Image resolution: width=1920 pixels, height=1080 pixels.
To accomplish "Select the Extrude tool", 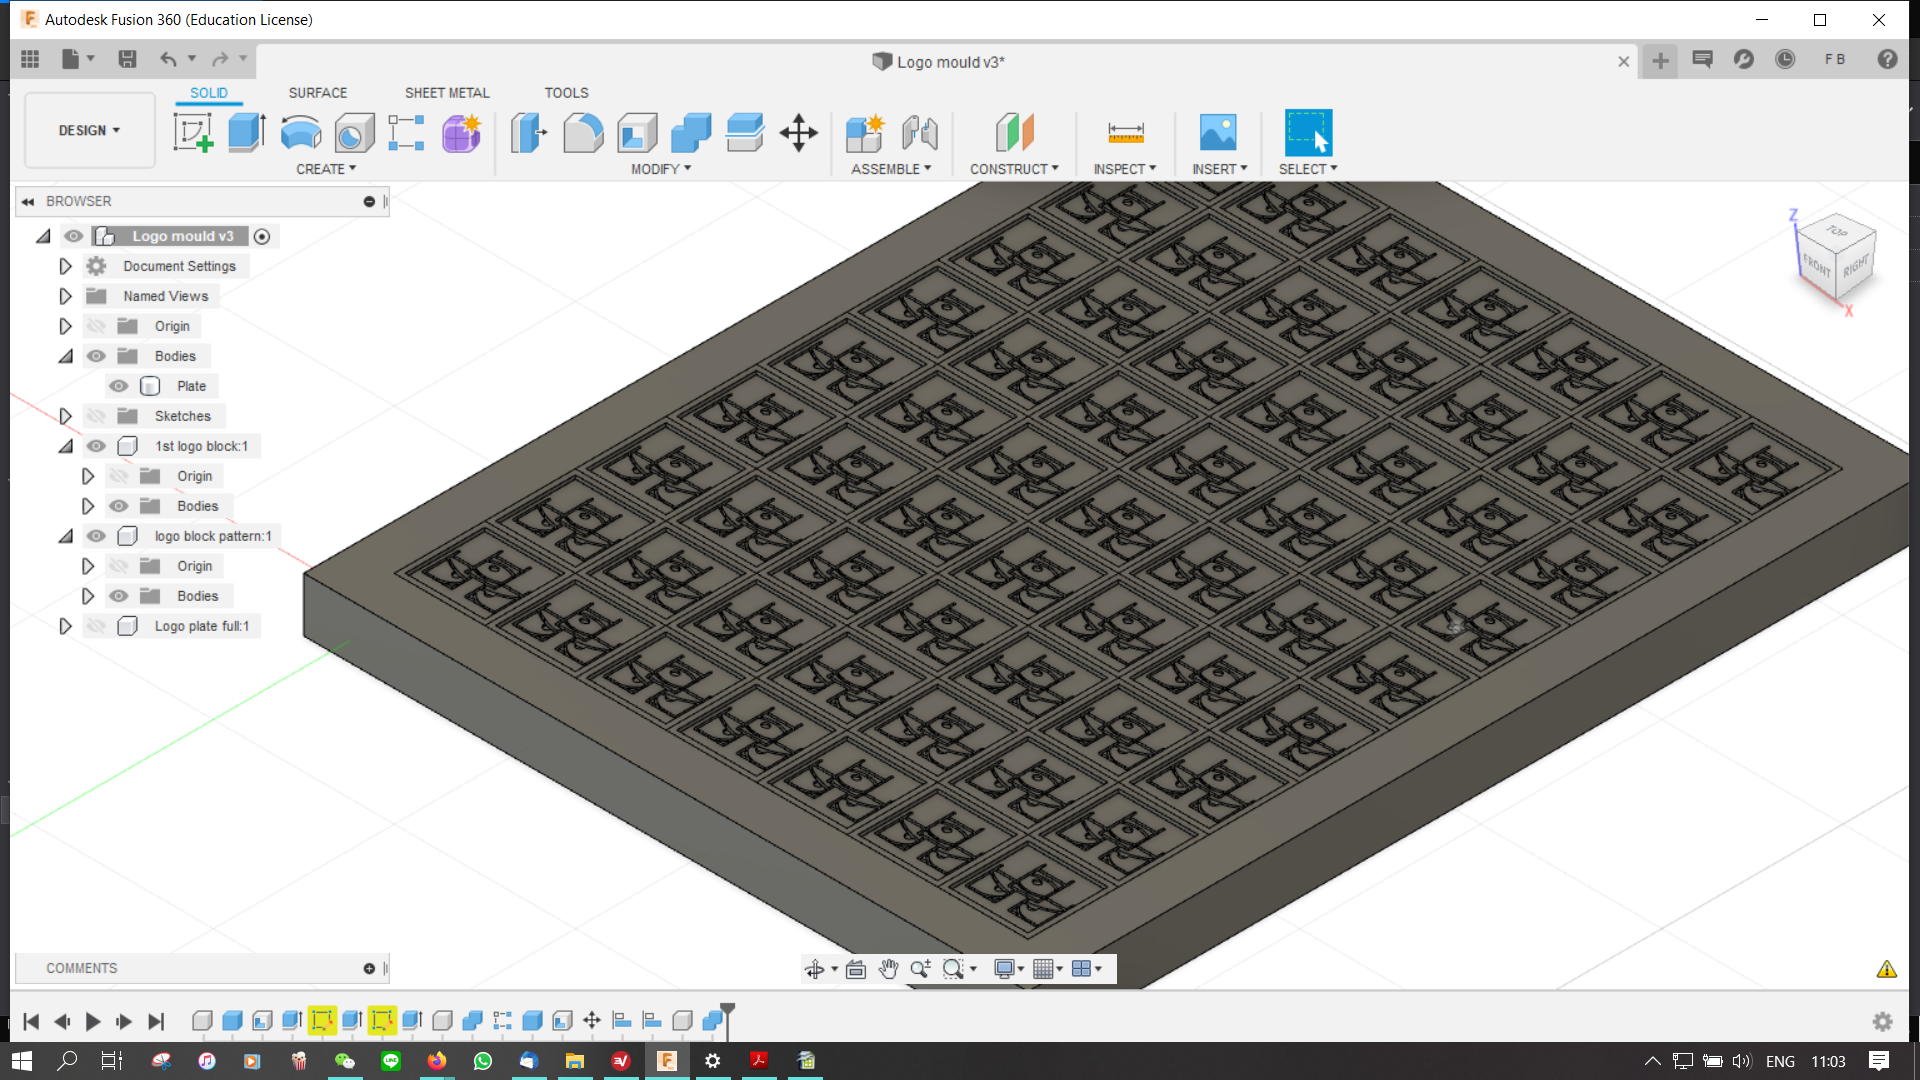I will coord(246,133).
